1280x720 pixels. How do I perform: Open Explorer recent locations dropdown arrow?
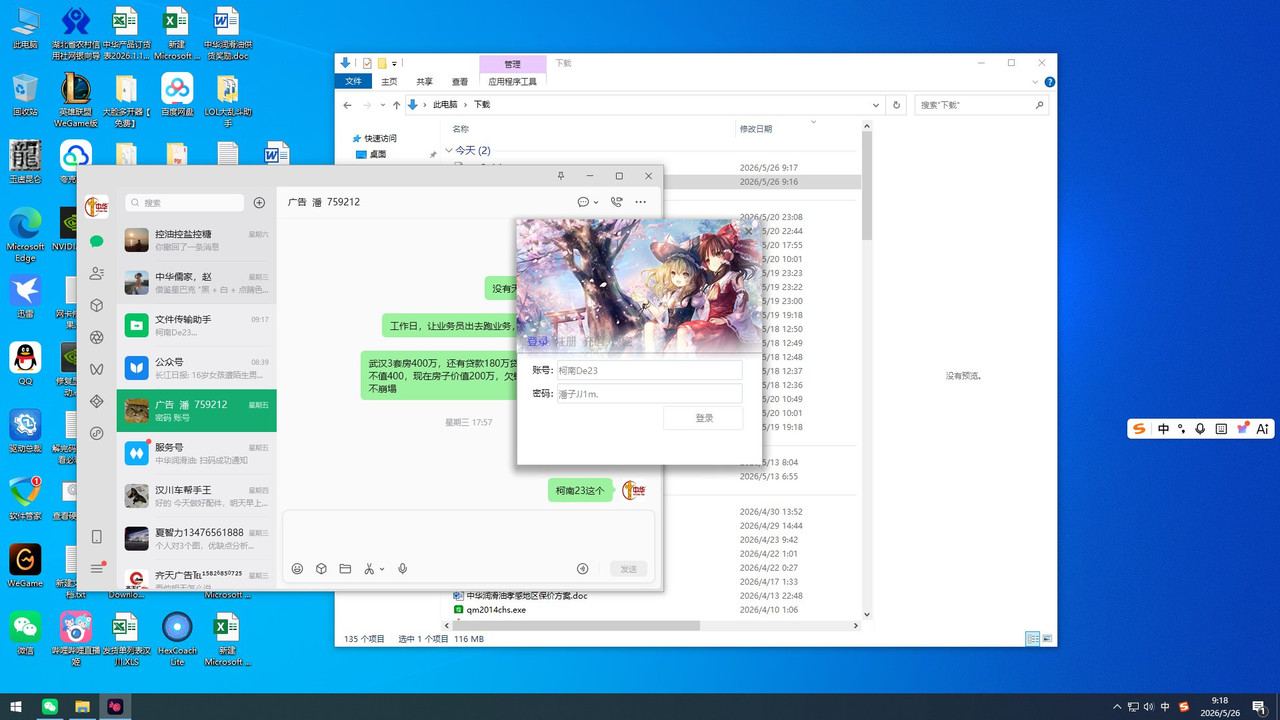tap(384, 105)
